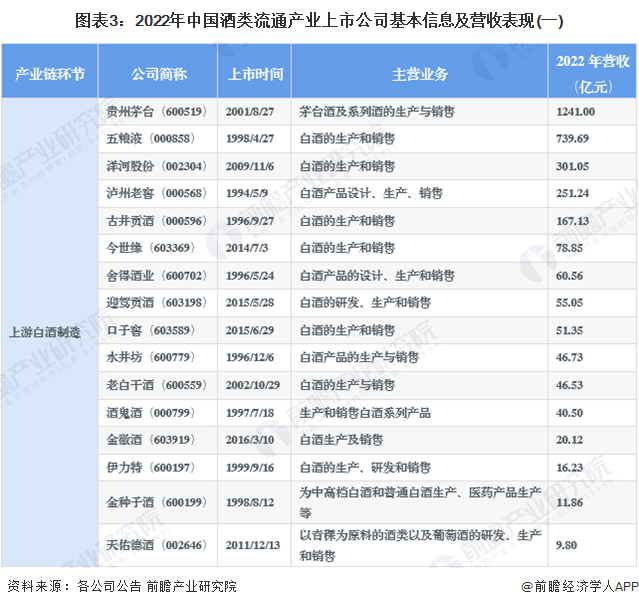639x607 pixels.
Task: Click listing date 2001/8/27
Action: 250,112
